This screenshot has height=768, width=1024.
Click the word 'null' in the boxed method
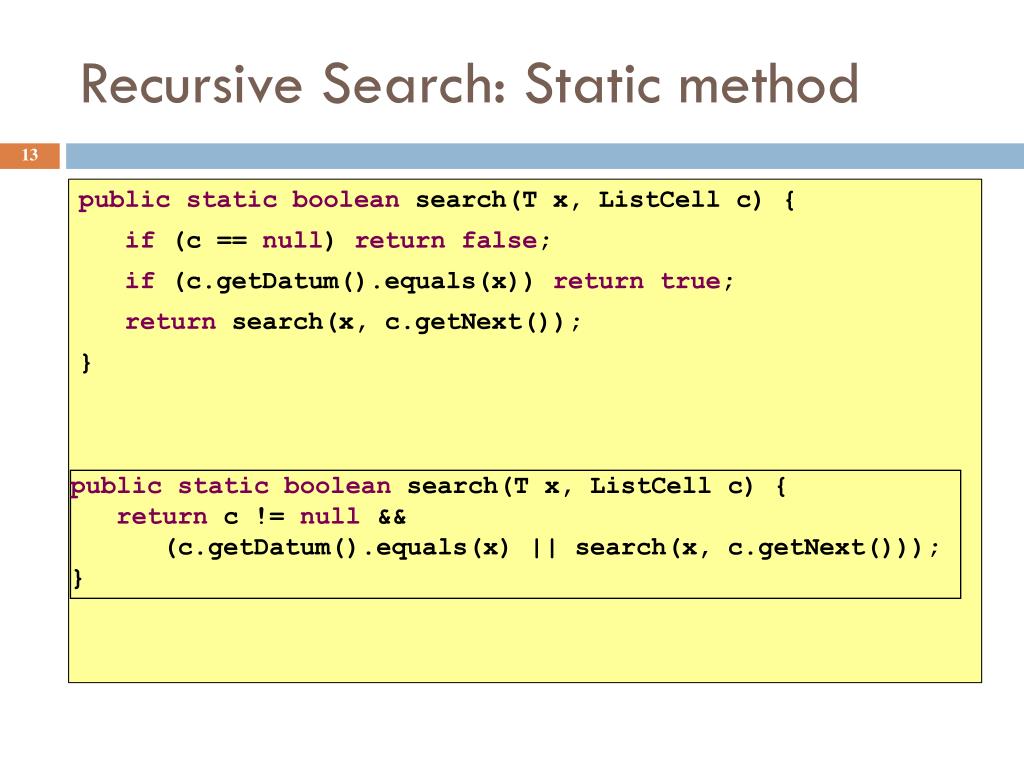pos(329,517)
